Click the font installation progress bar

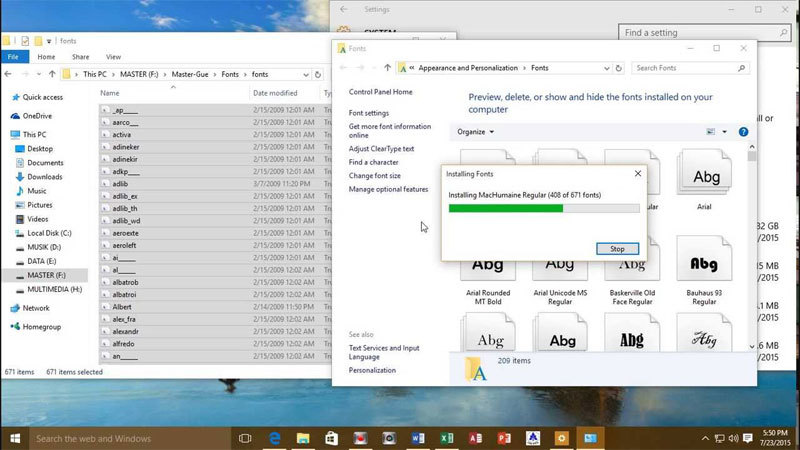point(544,208)
